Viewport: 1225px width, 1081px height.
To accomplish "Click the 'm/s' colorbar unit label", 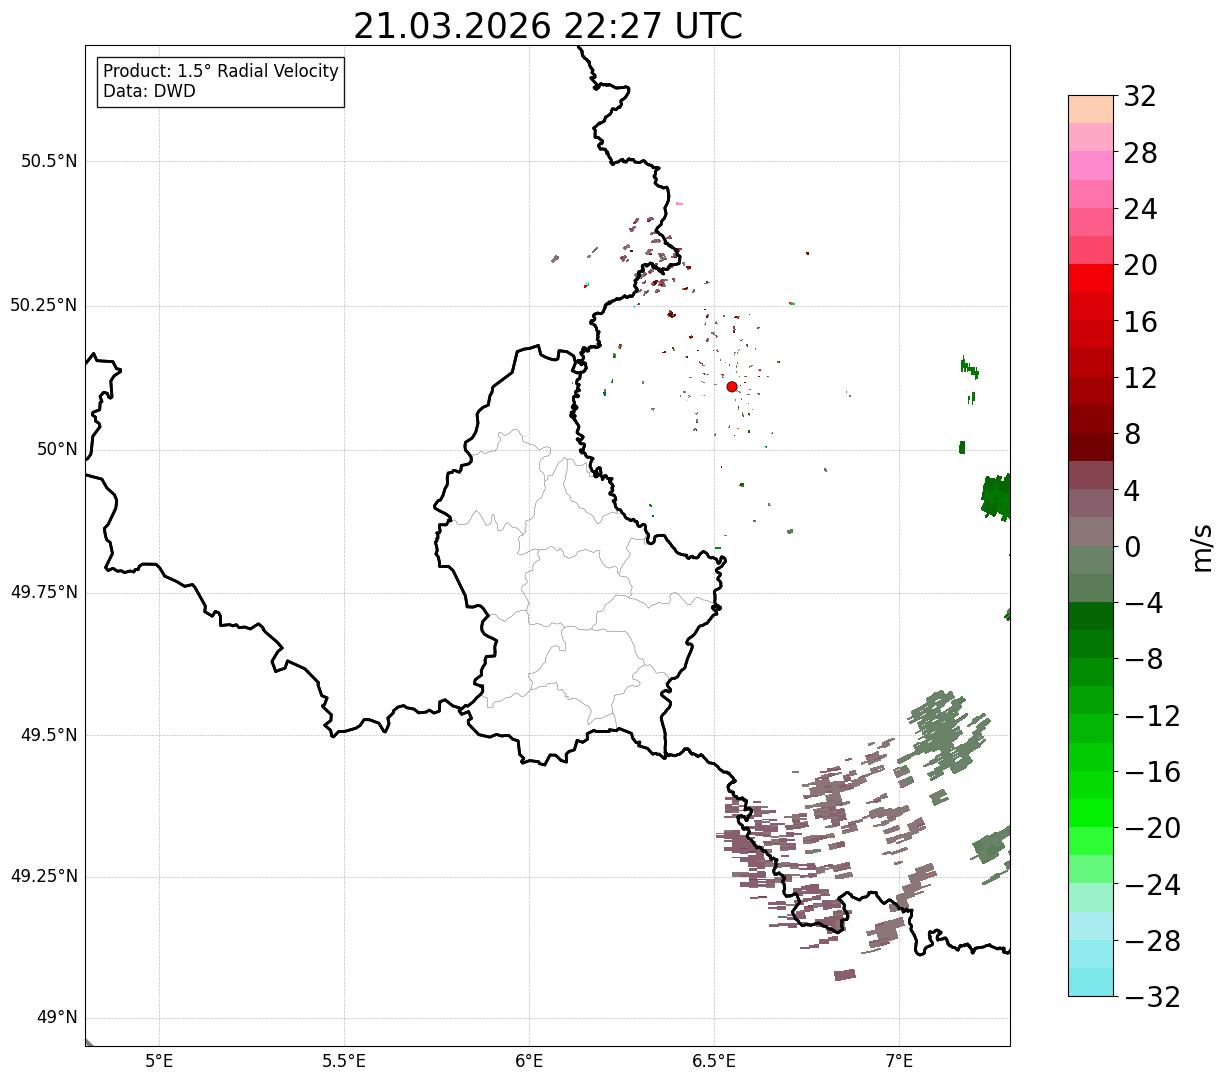I will [1201, 547].
